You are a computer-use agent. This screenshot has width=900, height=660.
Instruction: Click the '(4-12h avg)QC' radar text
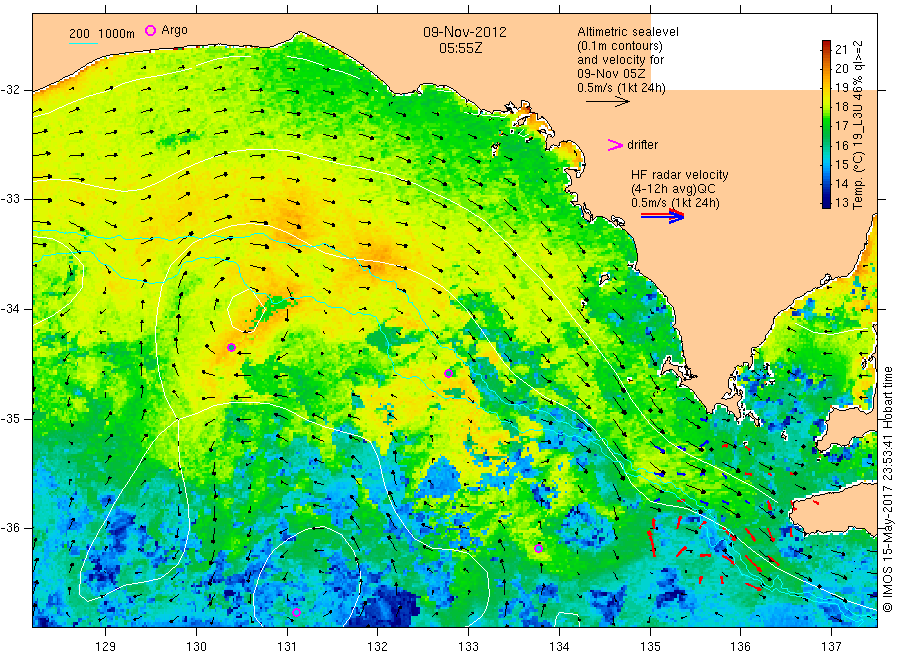click(673, 189)
